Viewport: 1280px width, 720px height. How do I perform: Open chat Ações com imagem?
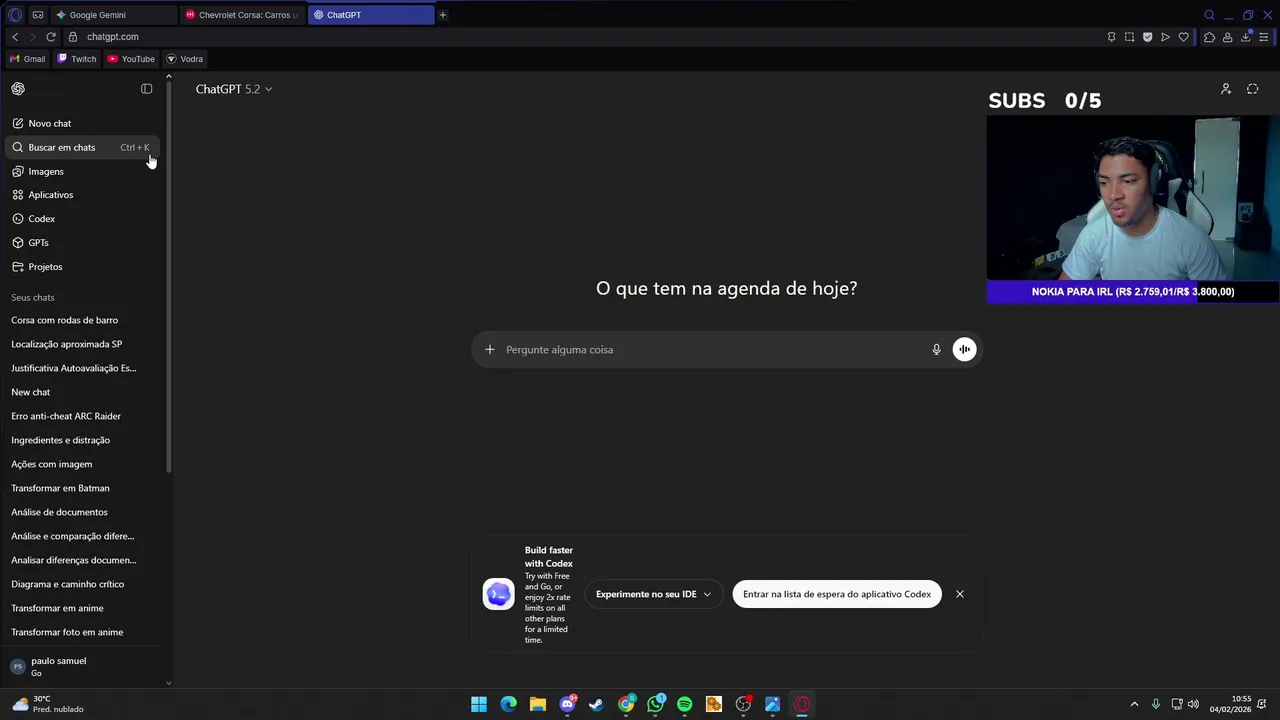coord(82,464)
